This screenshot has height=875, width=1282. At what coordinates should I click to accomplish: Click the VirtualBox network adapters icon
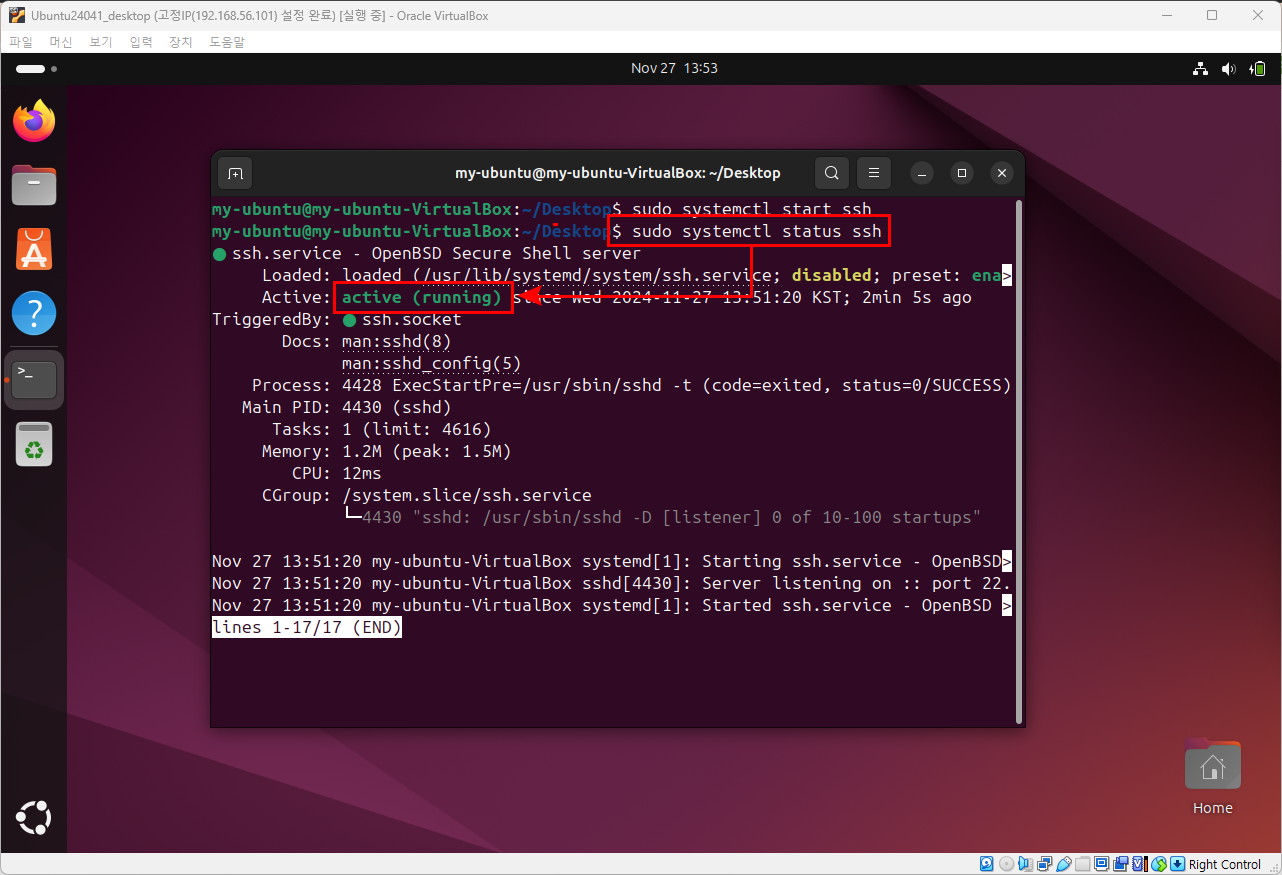coord(1045,864)
